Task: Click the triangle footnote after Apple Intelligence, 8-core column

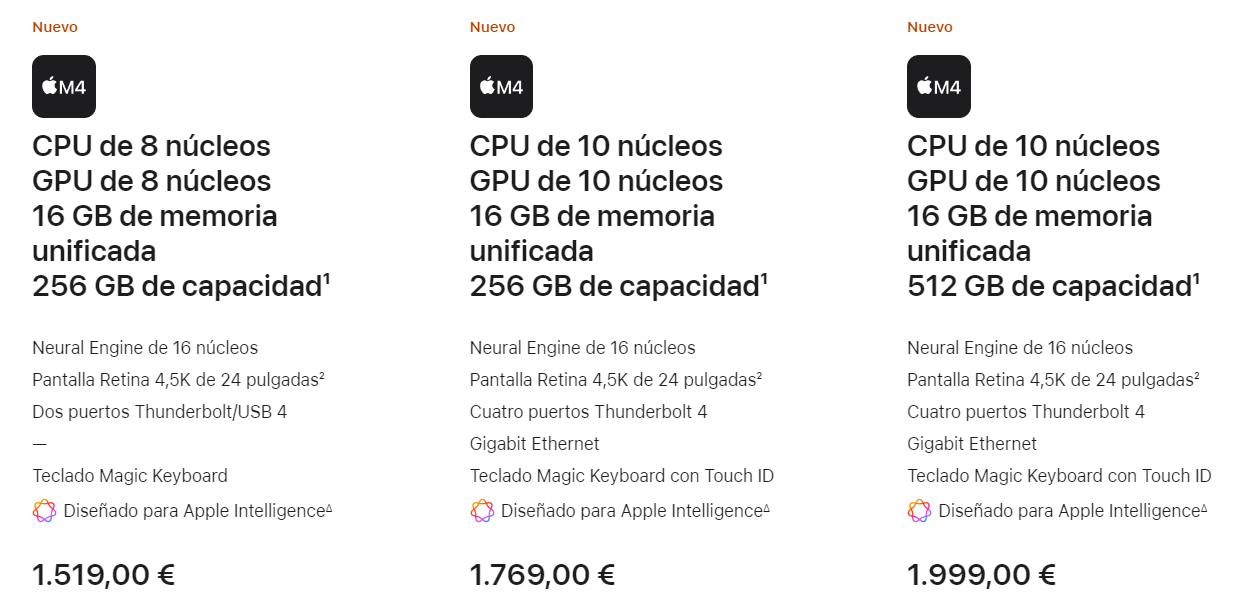Action: [329, 507]
